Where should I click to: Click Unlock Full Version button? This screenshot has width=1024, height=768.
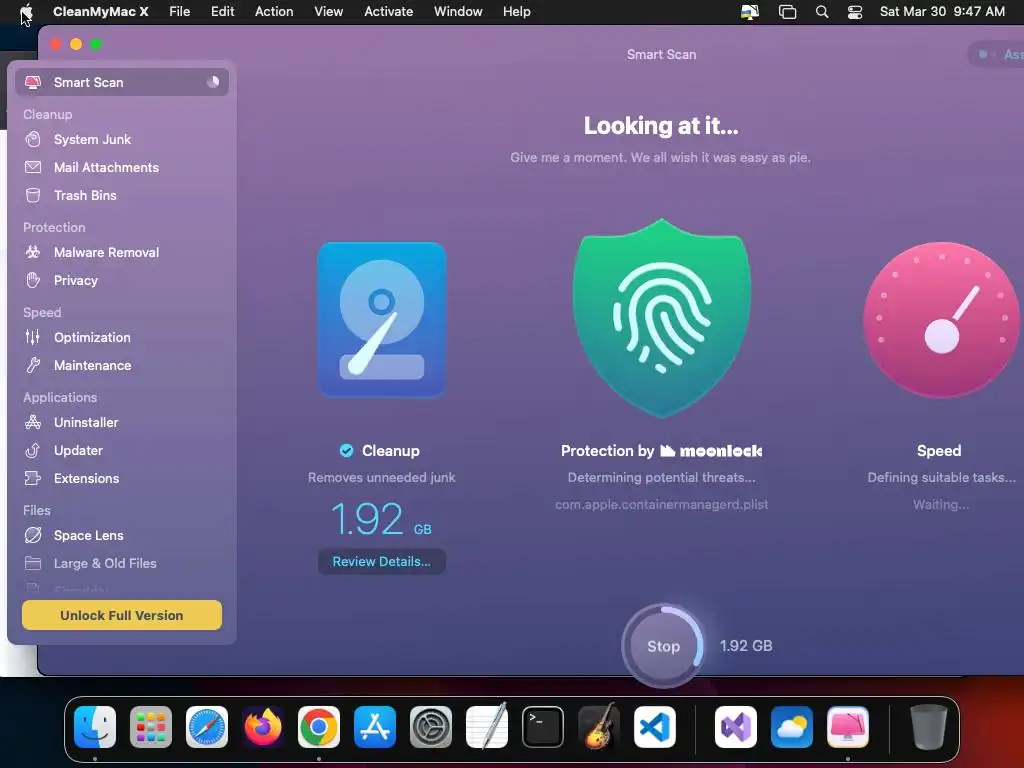pos(121,615)
